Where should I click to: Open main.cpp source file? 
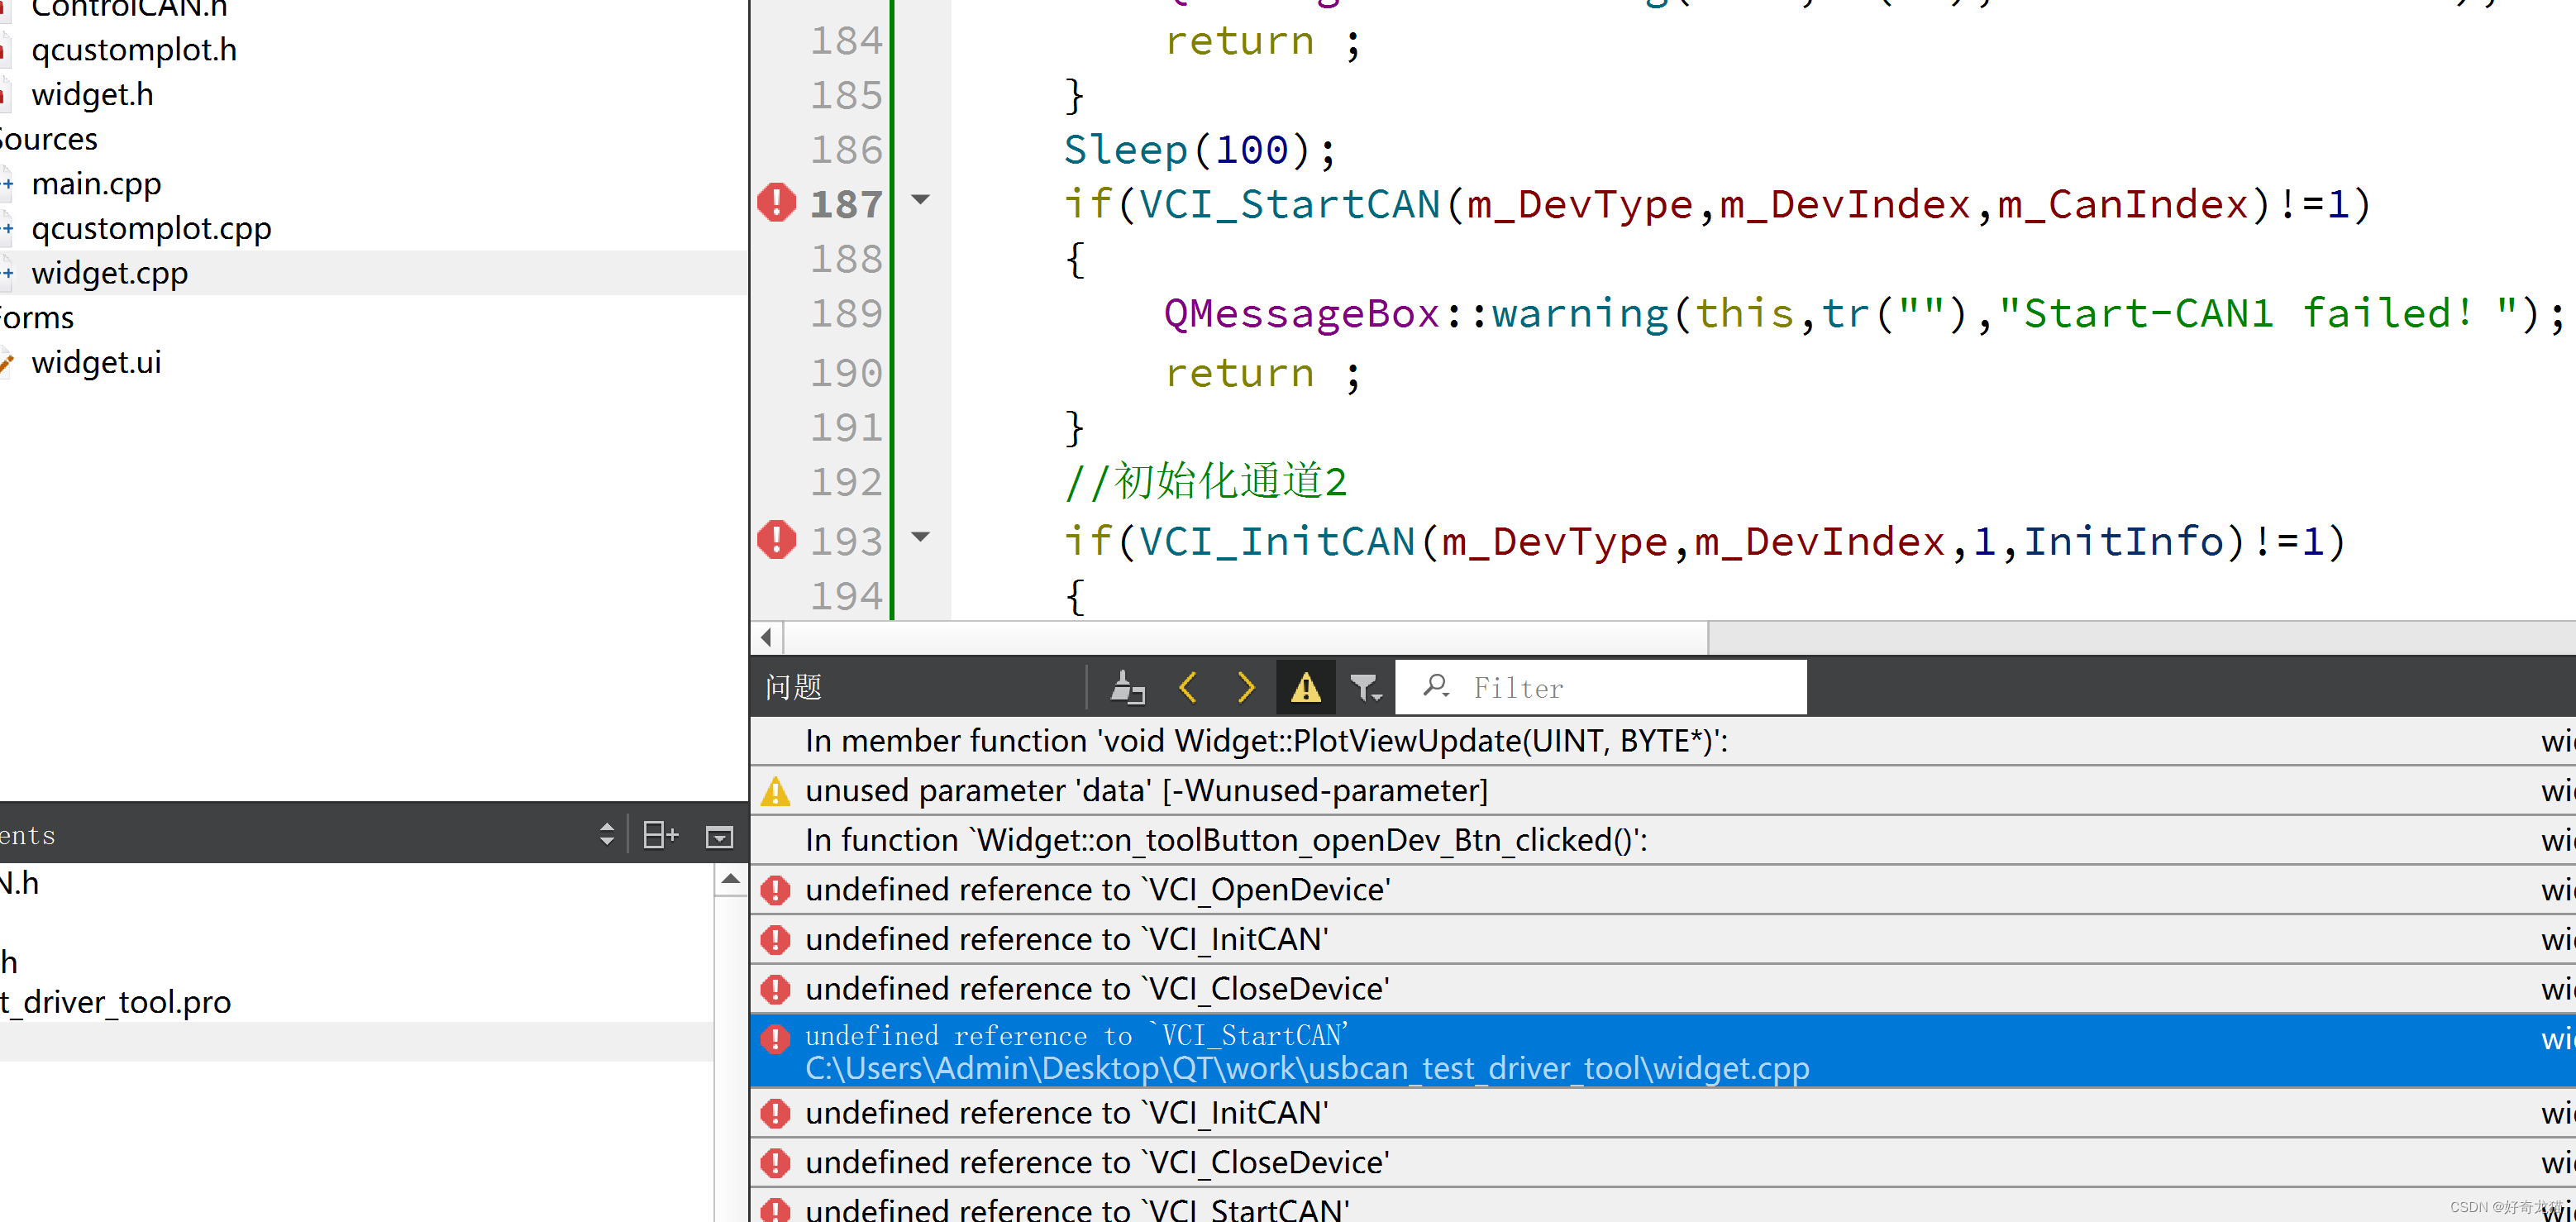(96, 184)
